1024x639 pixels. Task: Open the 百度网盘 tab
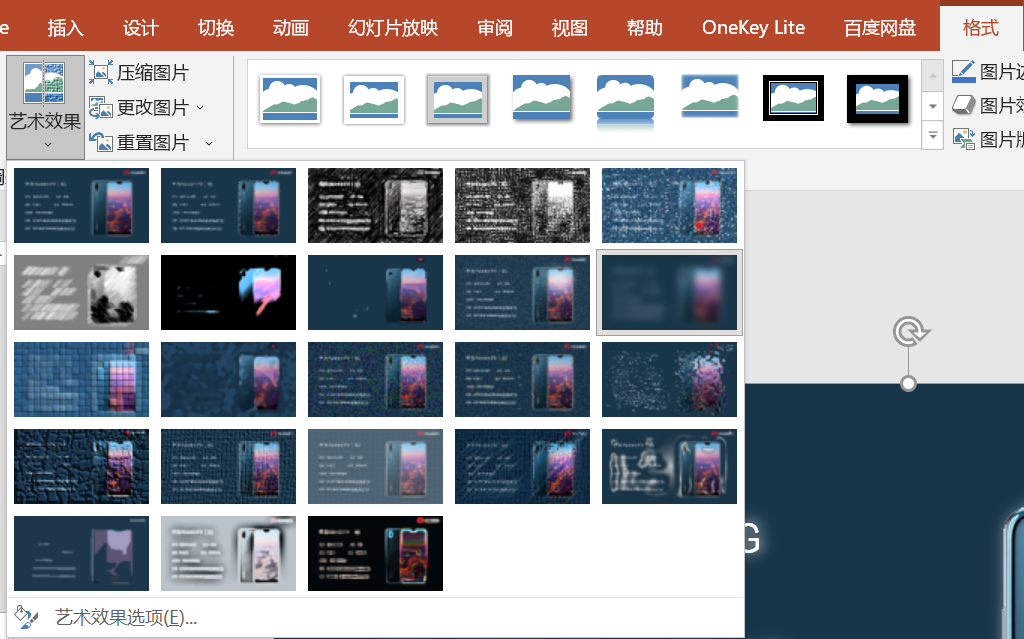880,28
